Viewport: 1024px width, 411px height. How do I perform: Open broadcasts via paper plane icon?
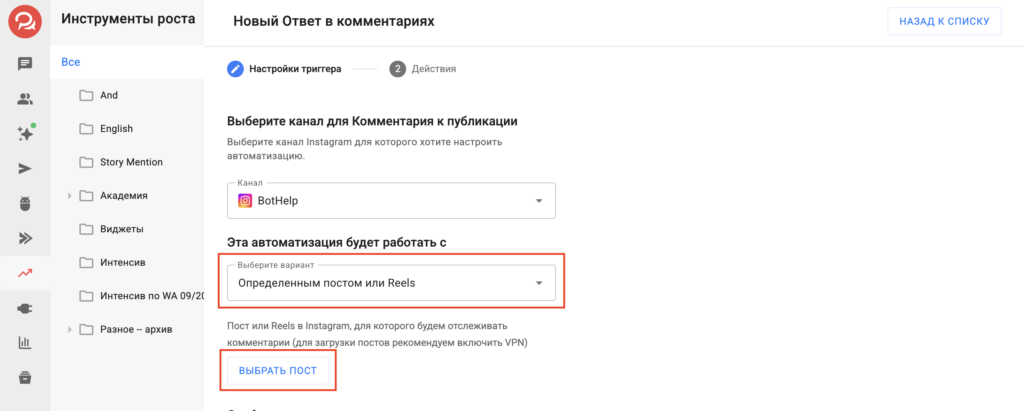click(x=25, y=168)
